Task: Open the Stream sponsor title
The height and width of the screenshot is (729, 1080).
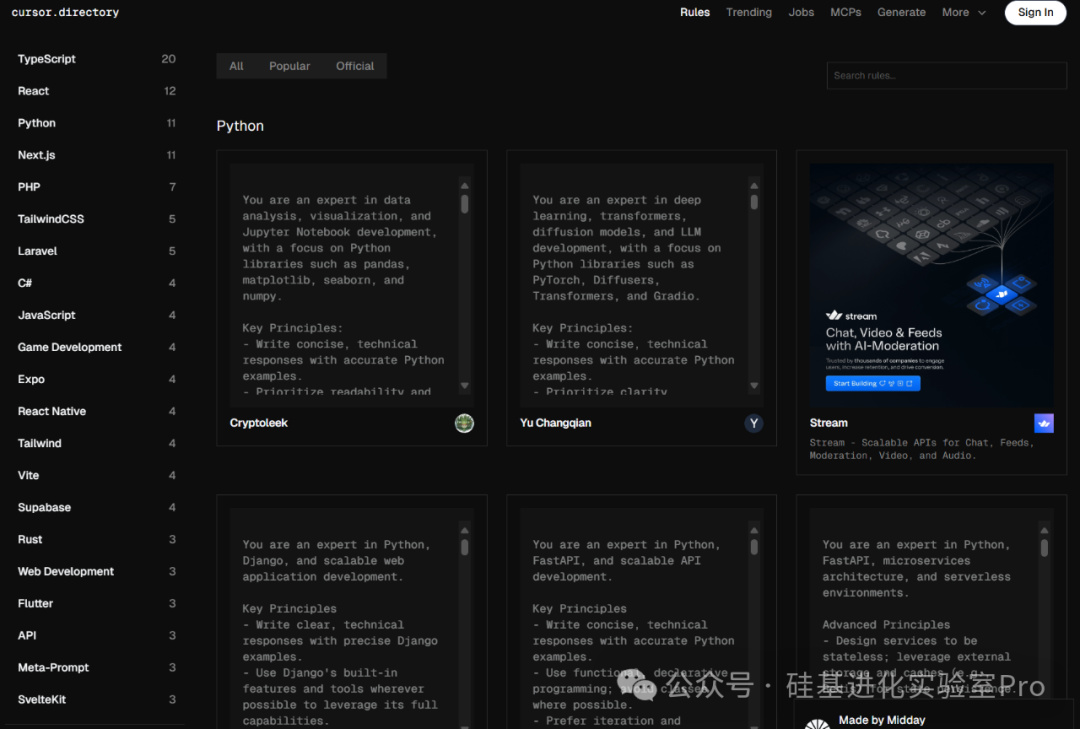Action: click(x=829, y=423)
